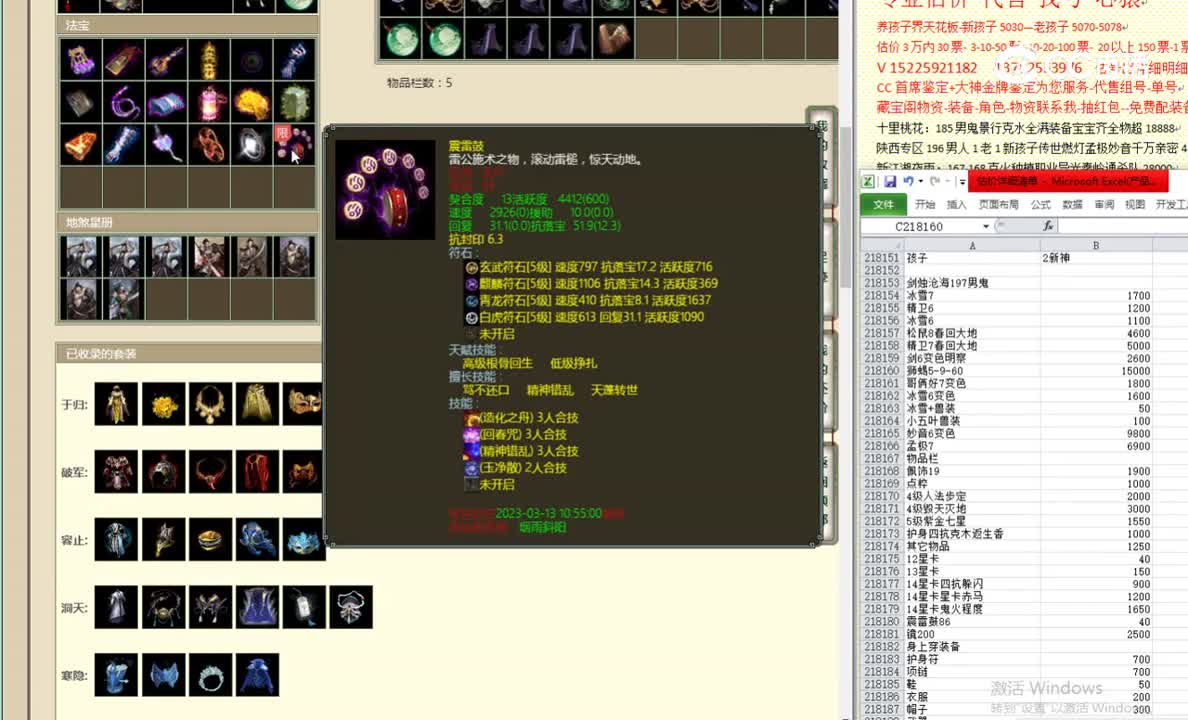Click the Excel formula bar input
The width and height of the screenshot is (1188, 720).
pos(1124,226)
